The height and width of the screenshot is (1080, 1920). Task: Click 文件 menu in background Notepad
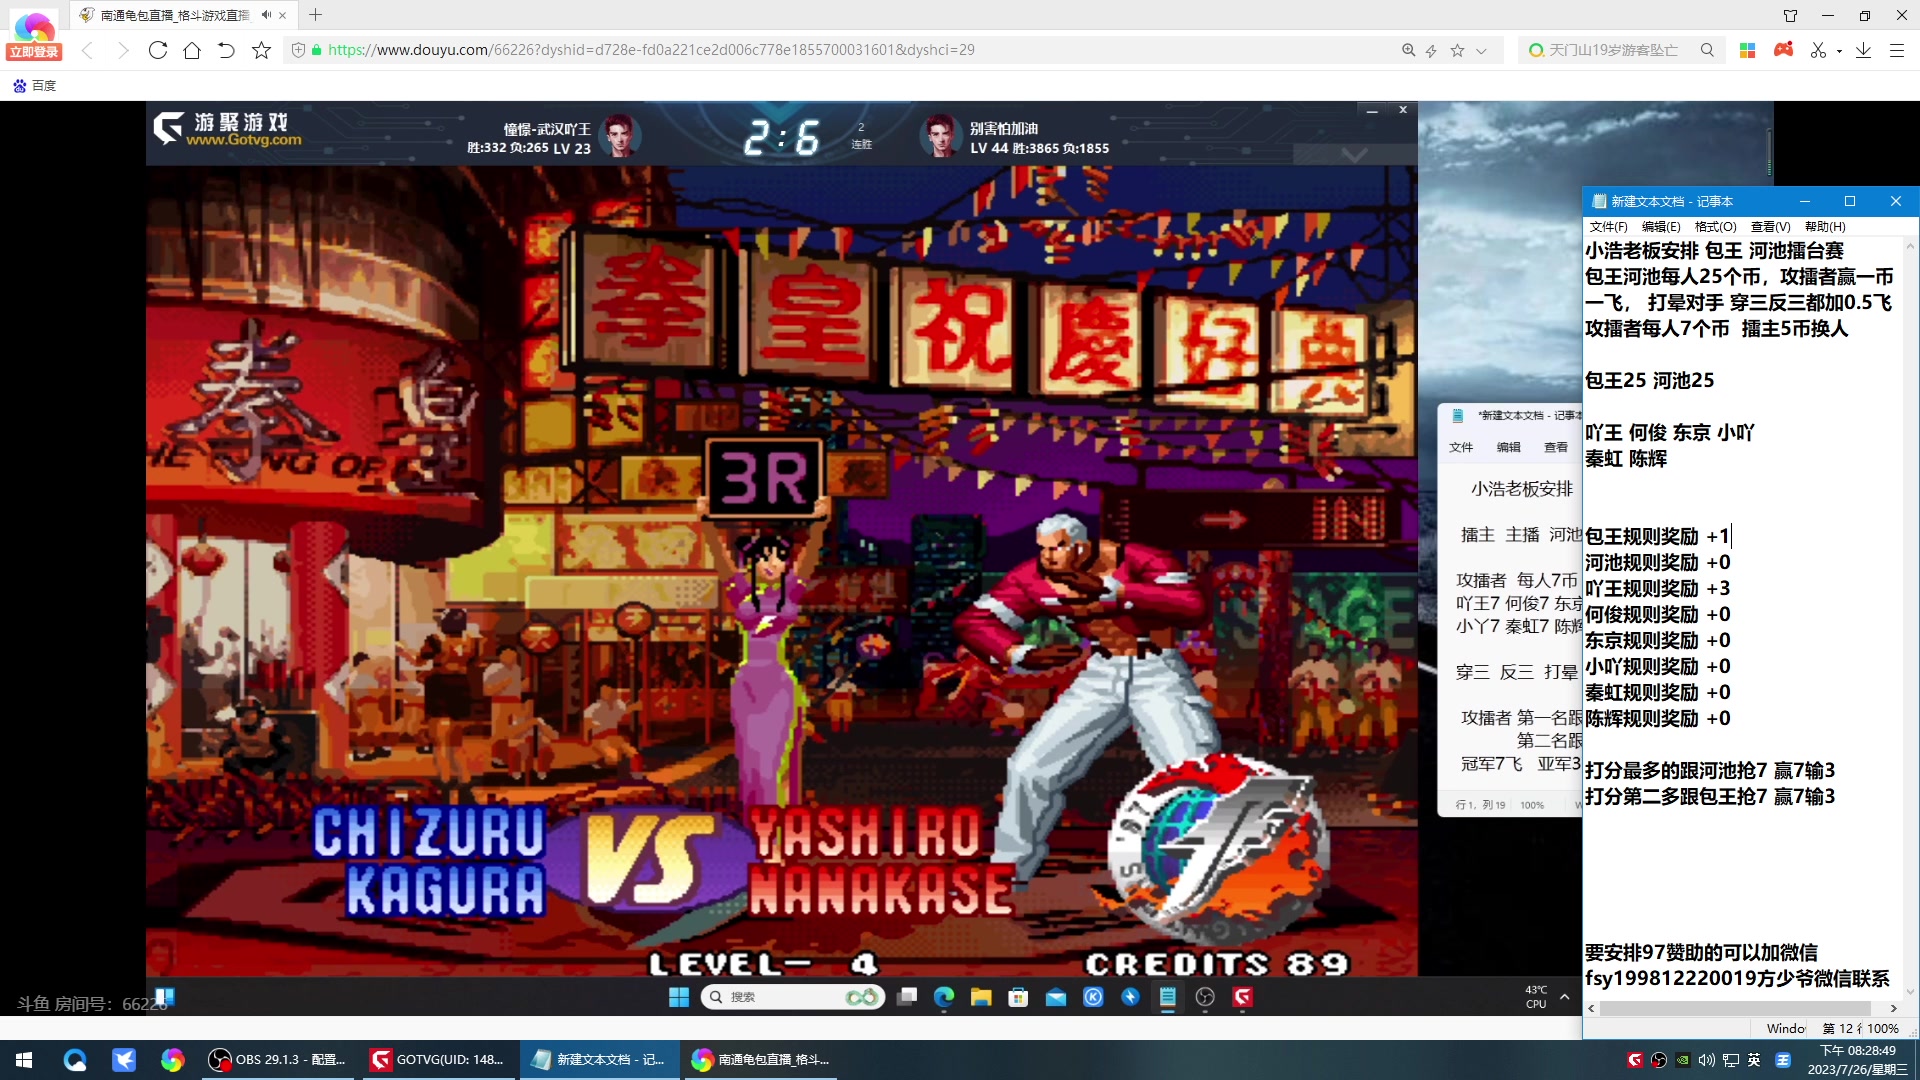pyautogui.click(x=1461, y=447)
